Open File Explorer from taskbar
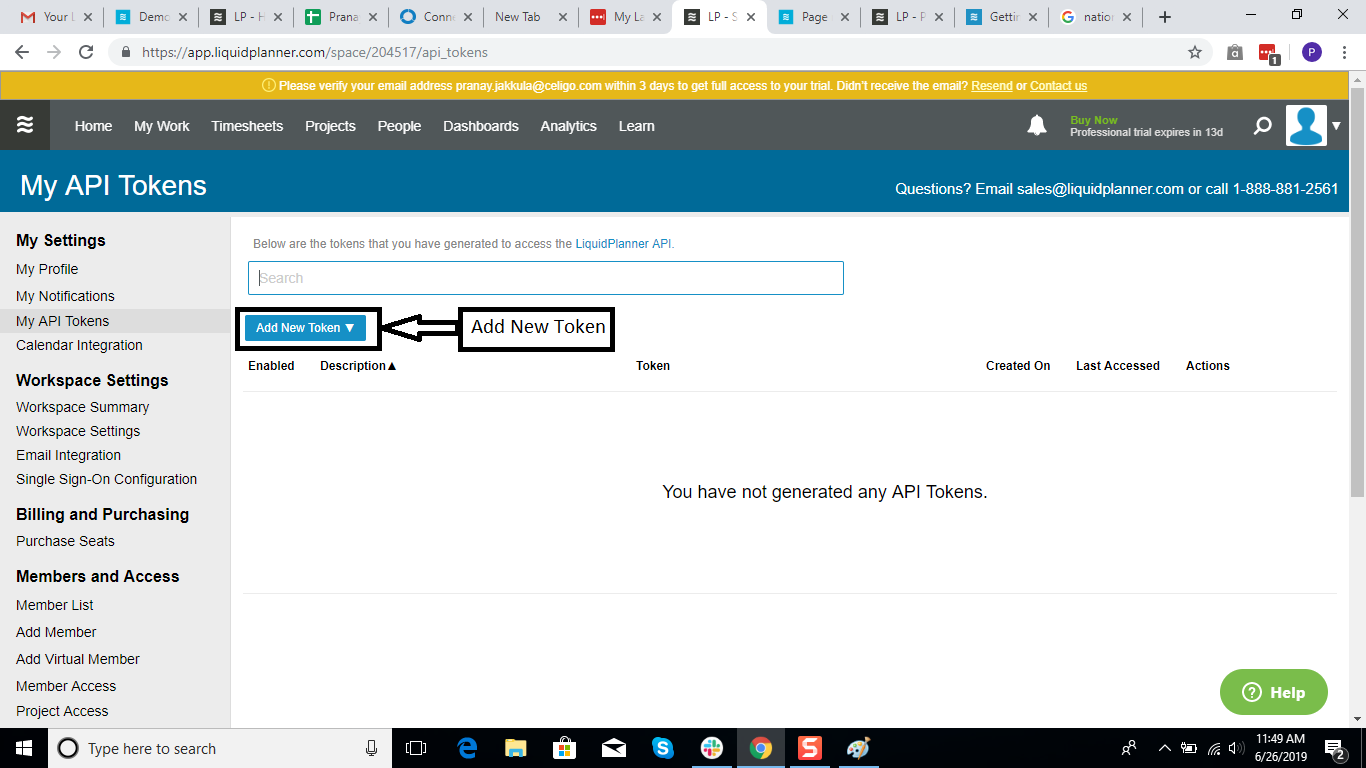1366x768 pixels. point(516,748)
